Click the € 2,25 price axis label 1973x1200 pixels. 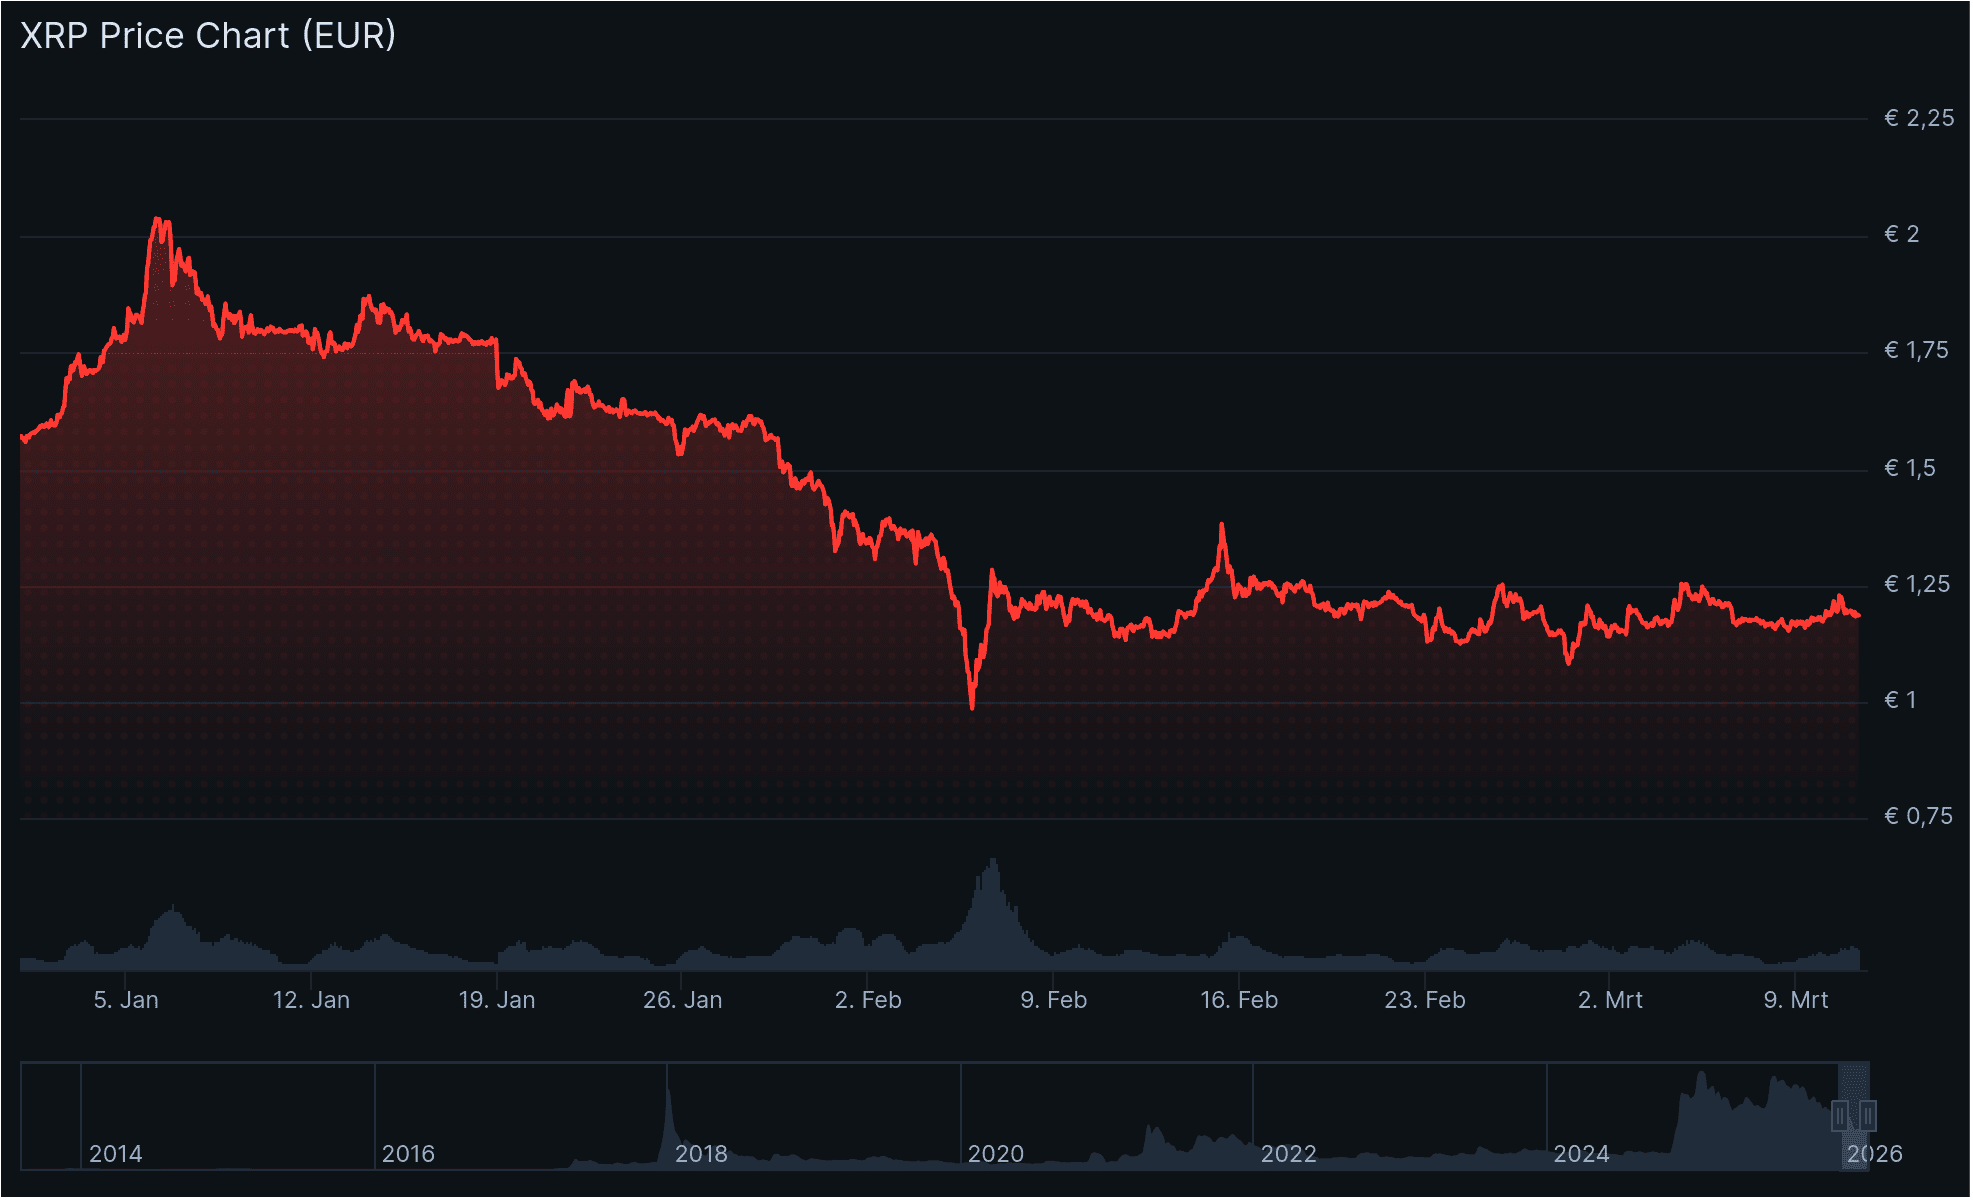(1916, 117)
